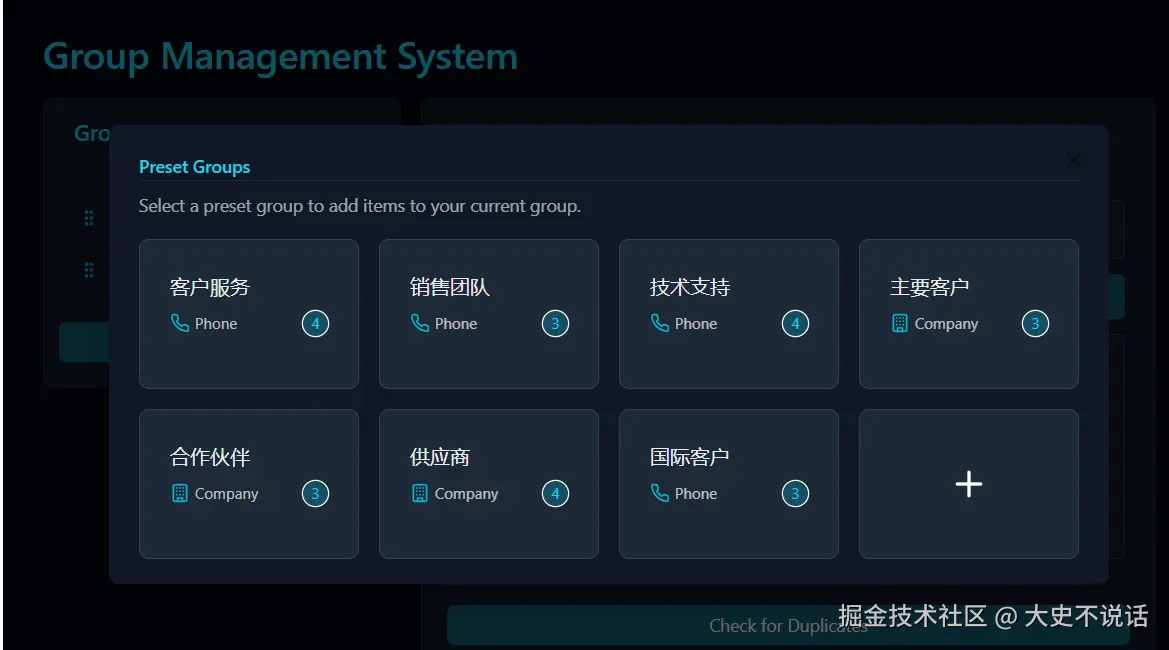Click the lower drag handle in Groups panel
The width and height of the screenshot is (1169, 650).
(x=88, y=270)
